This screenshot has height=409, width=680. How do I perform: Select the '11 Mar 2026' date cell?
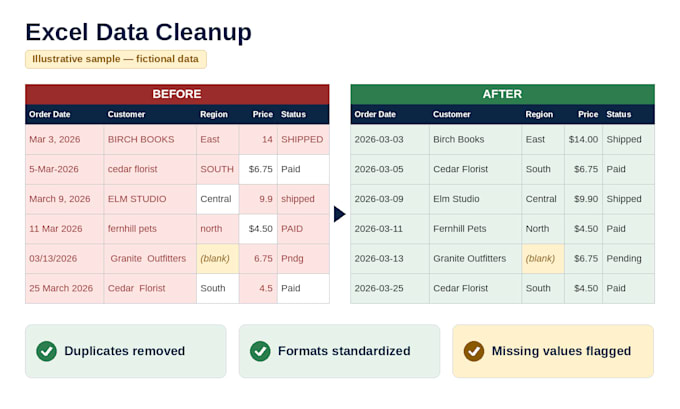tap(65, 229)
